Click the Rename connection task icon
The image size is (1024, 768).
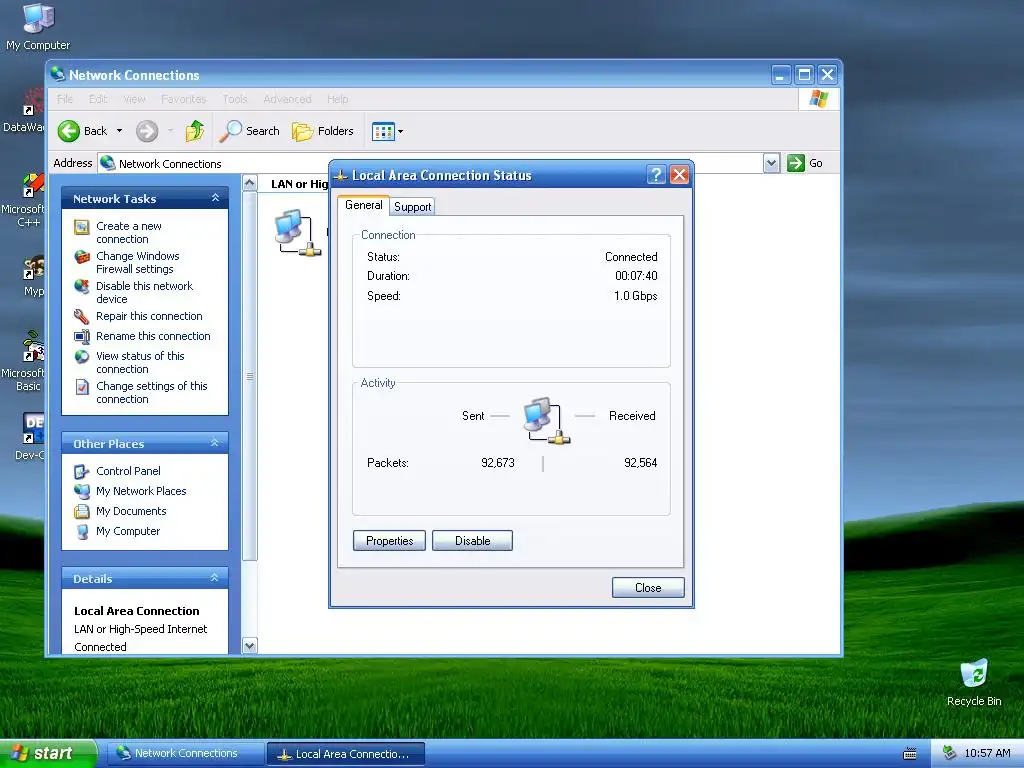click(x=82, y=337)
